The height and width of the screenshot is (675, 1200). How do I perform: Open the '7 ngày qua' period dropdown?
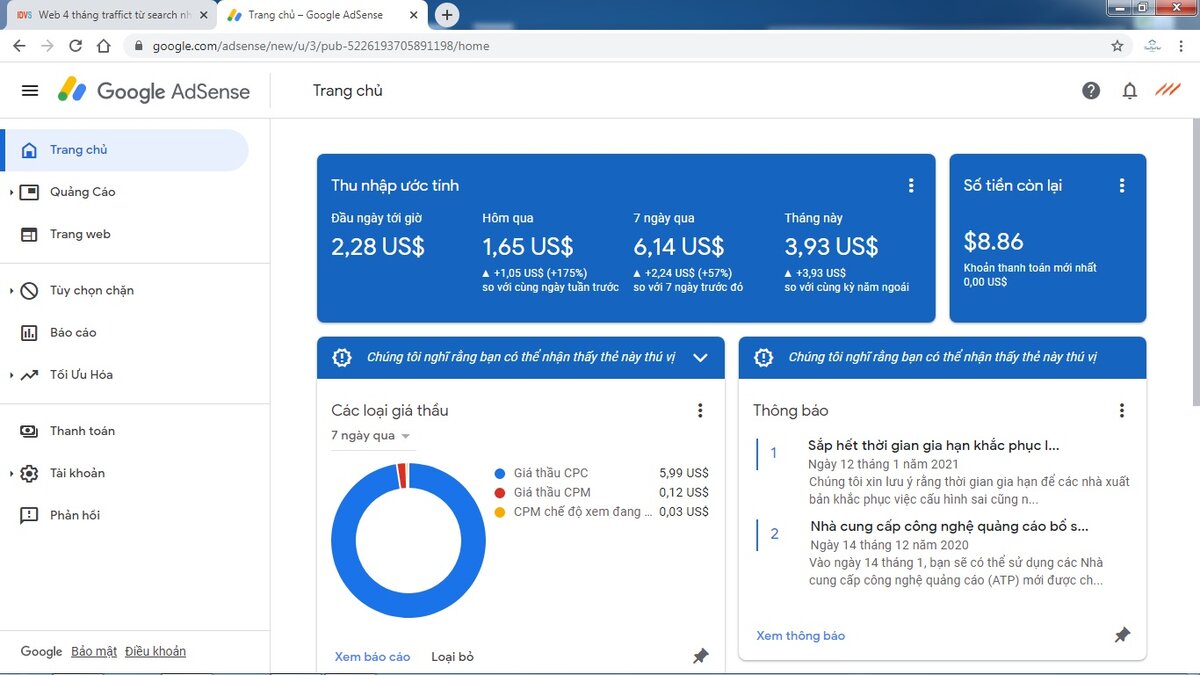pyautogui.click(x=371, y=436)
